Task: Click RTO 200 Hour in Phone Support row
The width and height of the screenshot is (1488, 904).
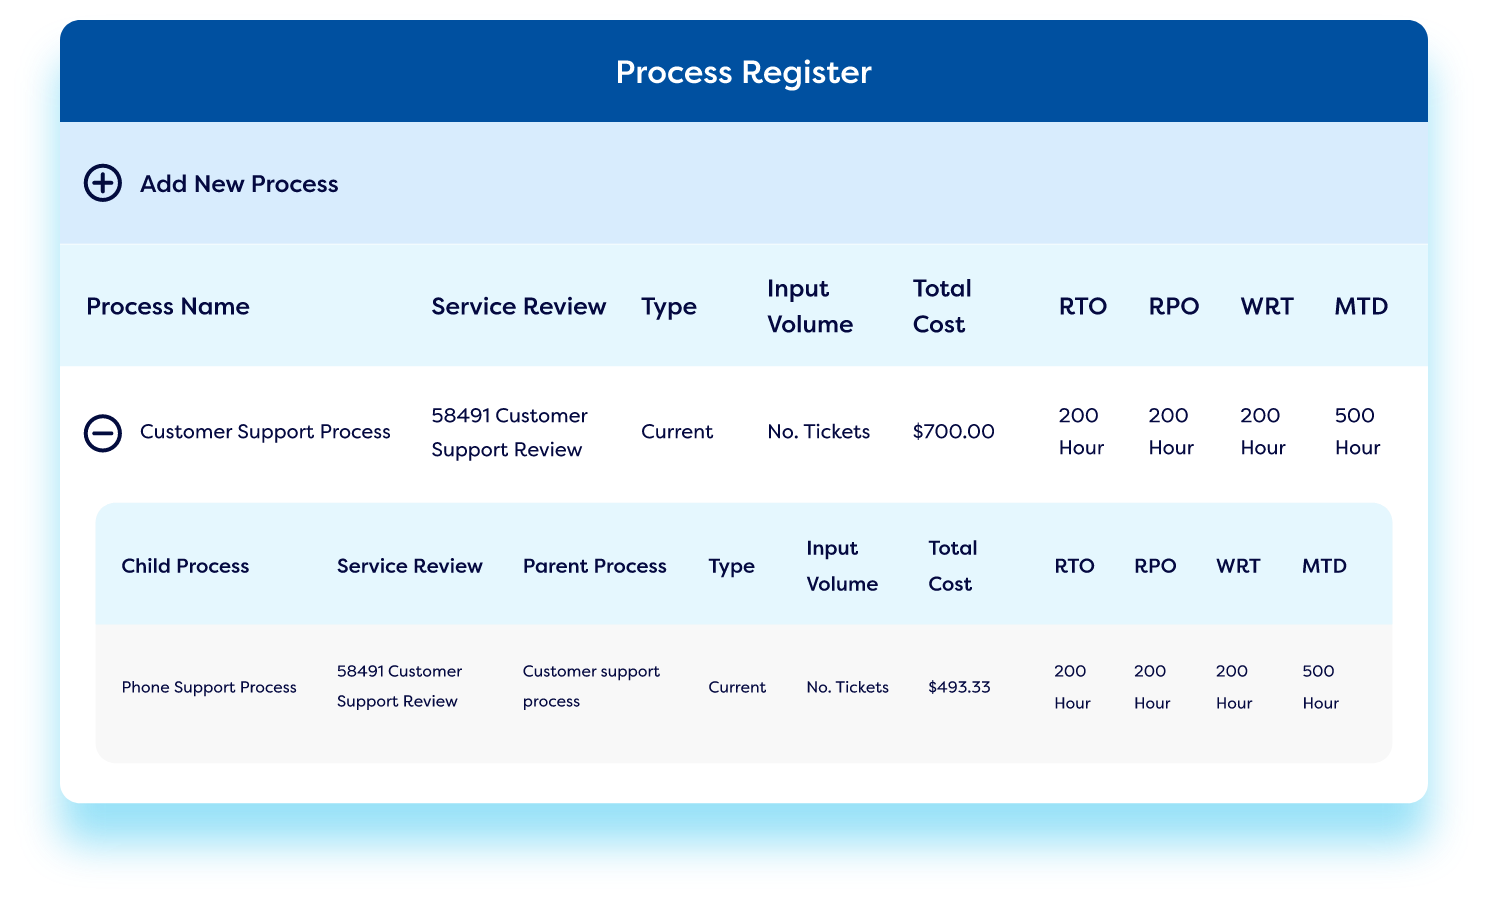Action: 1072,687
